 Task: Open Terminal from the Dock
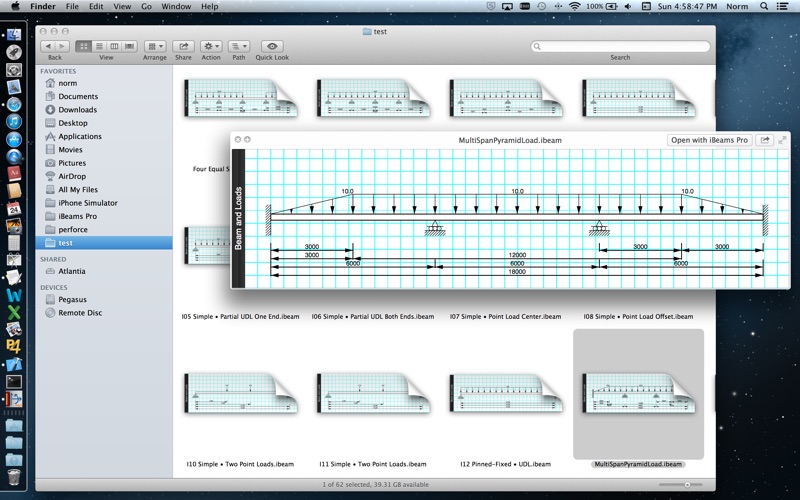click(x=14, y=381)
